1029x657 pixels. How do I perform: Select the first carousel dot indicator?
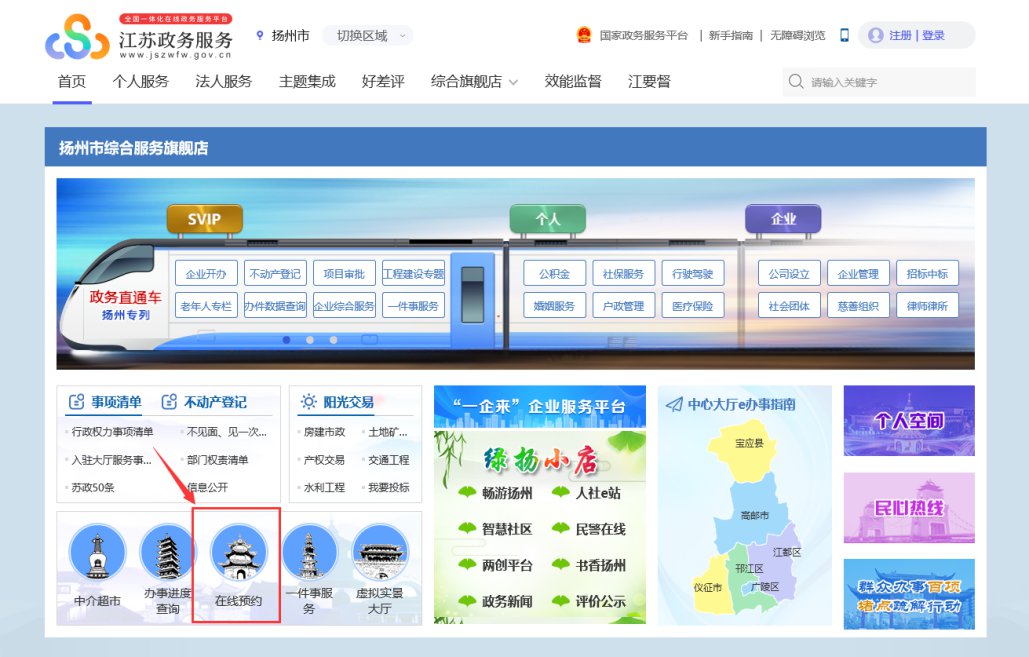[x=287, y=340]
